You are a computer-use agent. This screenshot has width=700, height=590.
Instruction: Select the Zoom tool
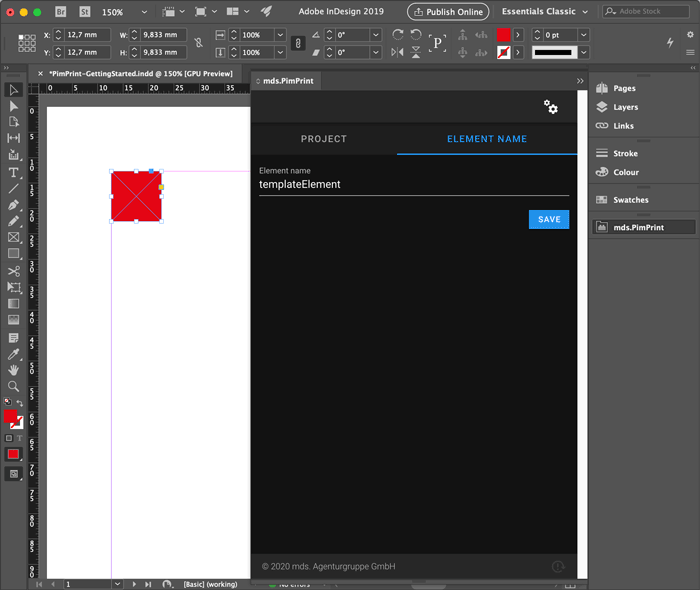click(x=13, y=386)
